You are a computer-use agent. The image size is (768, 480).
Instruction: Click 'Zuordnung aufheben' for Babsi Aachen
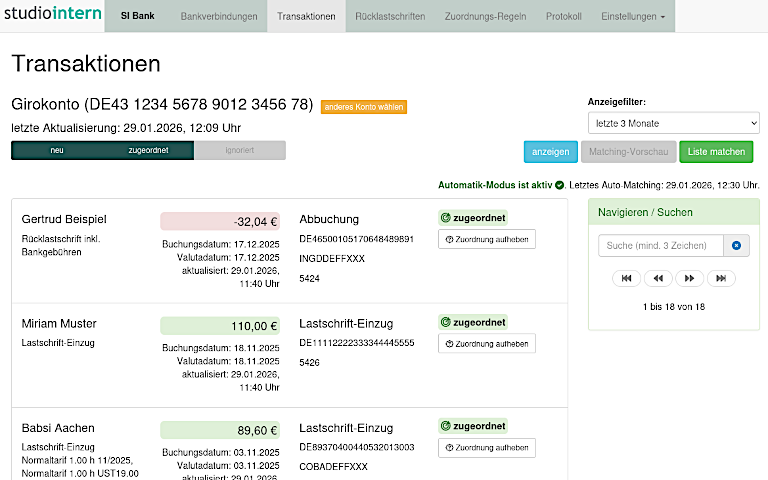click(x=487, y=448)
